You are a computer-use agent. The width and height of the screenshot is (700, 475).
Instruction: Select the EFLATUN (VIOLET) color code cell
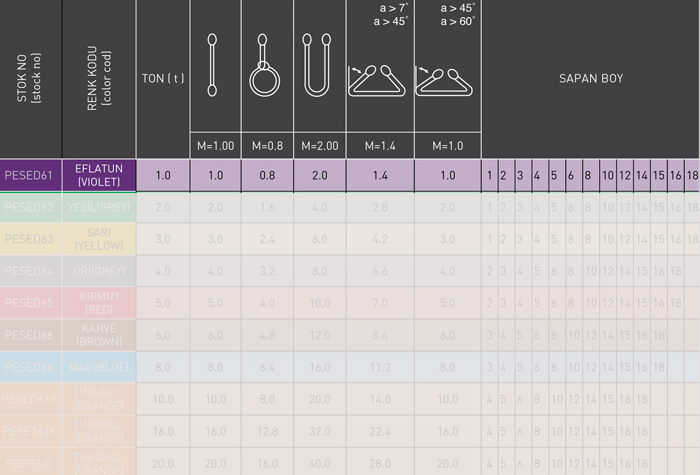[x=99, y=175]
